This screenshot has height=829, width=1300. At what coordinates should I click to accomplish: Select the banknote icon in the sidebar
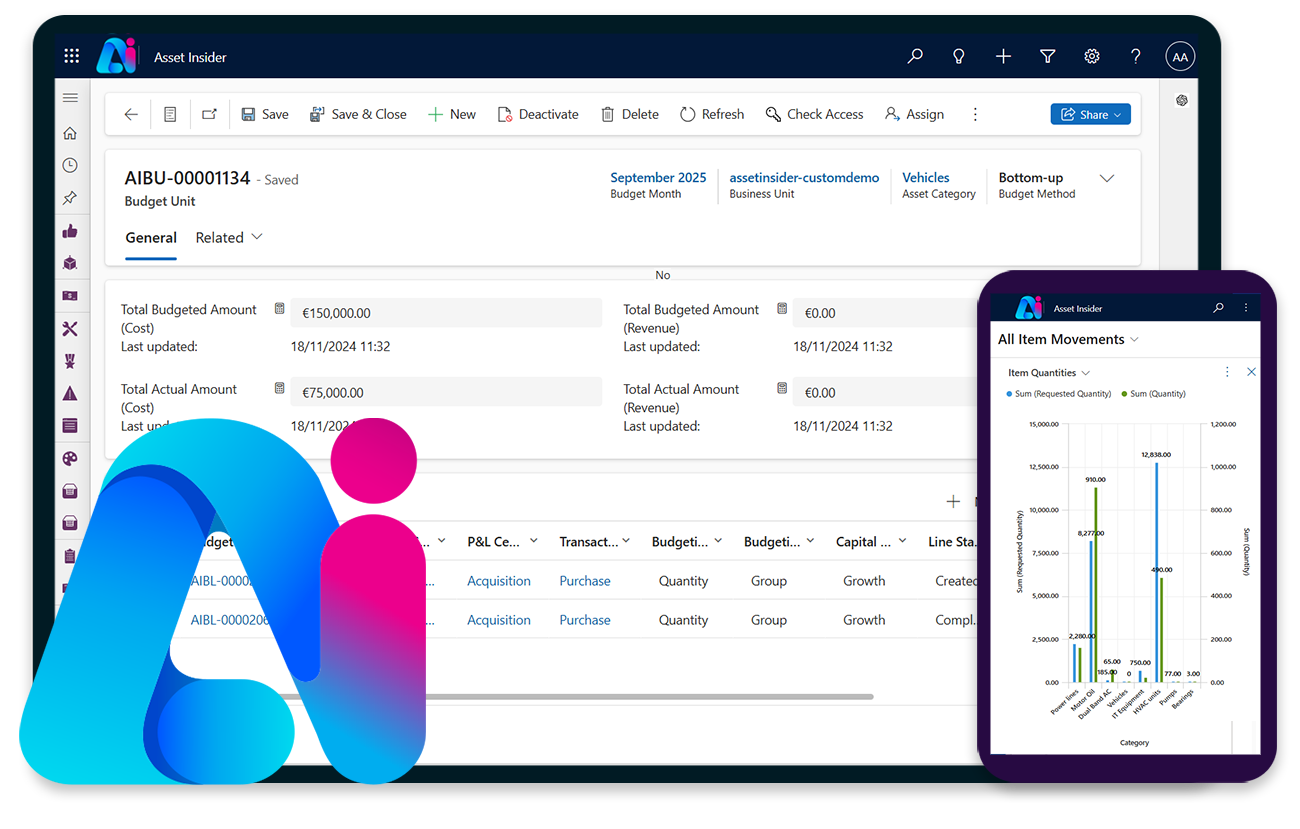[70, 296]
